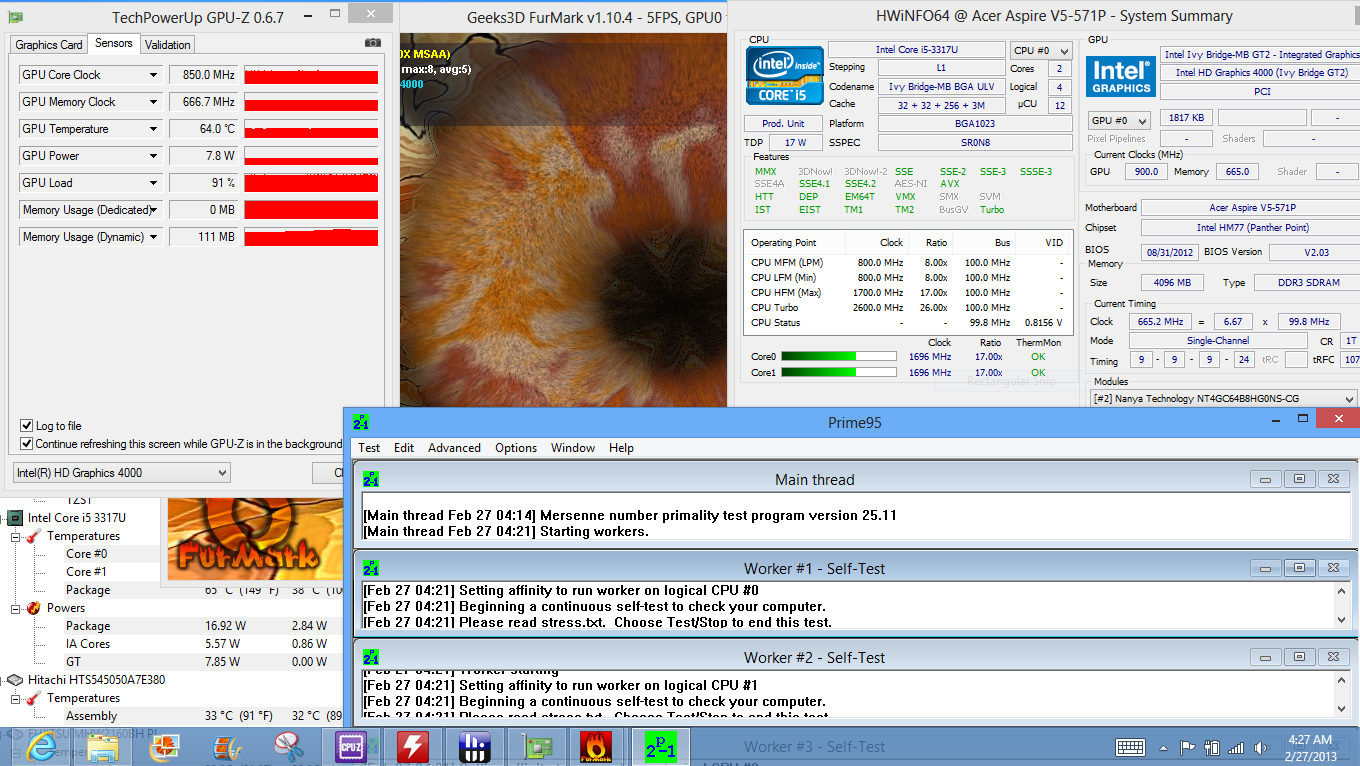Screen dimensions: 1360x766
Task: Open the Help menu in Prime95
Action: pos(621,448)
